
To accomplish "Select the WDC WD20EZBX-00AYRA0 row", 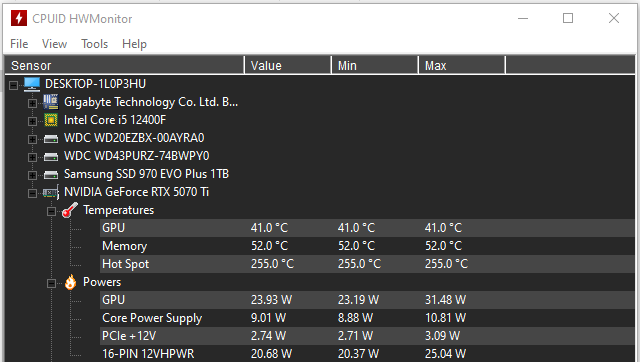I will click(134, 138).
